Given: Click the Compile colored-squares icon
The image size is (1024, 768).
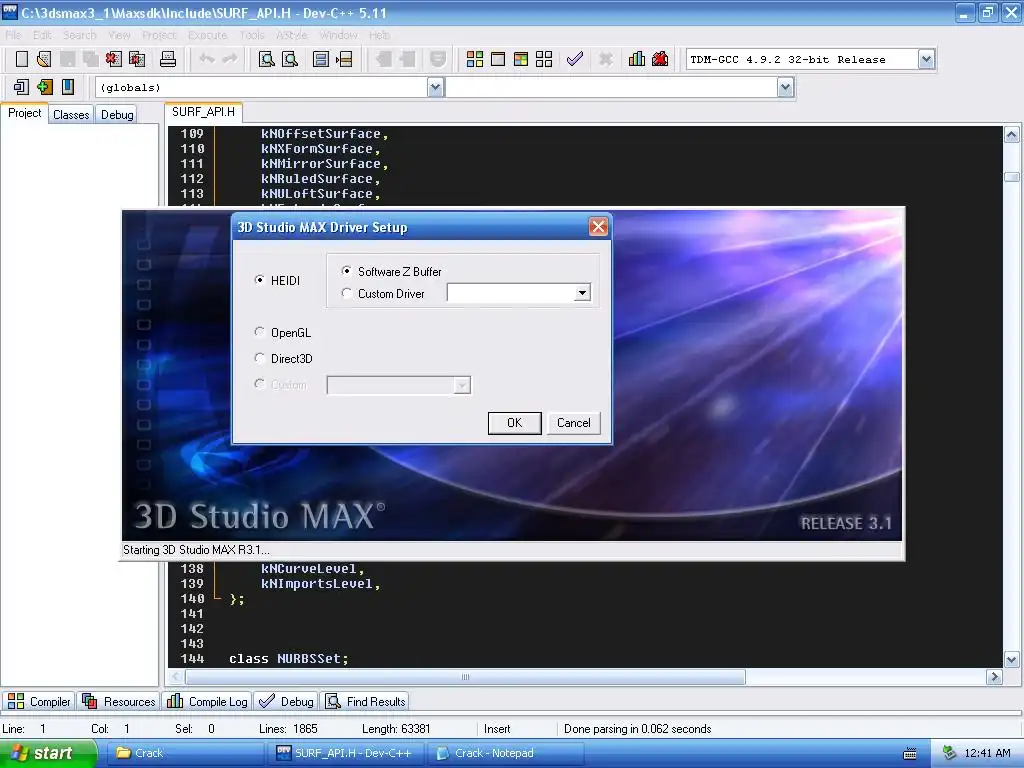Looking at the screenshot, I should [x=475, y=59].
